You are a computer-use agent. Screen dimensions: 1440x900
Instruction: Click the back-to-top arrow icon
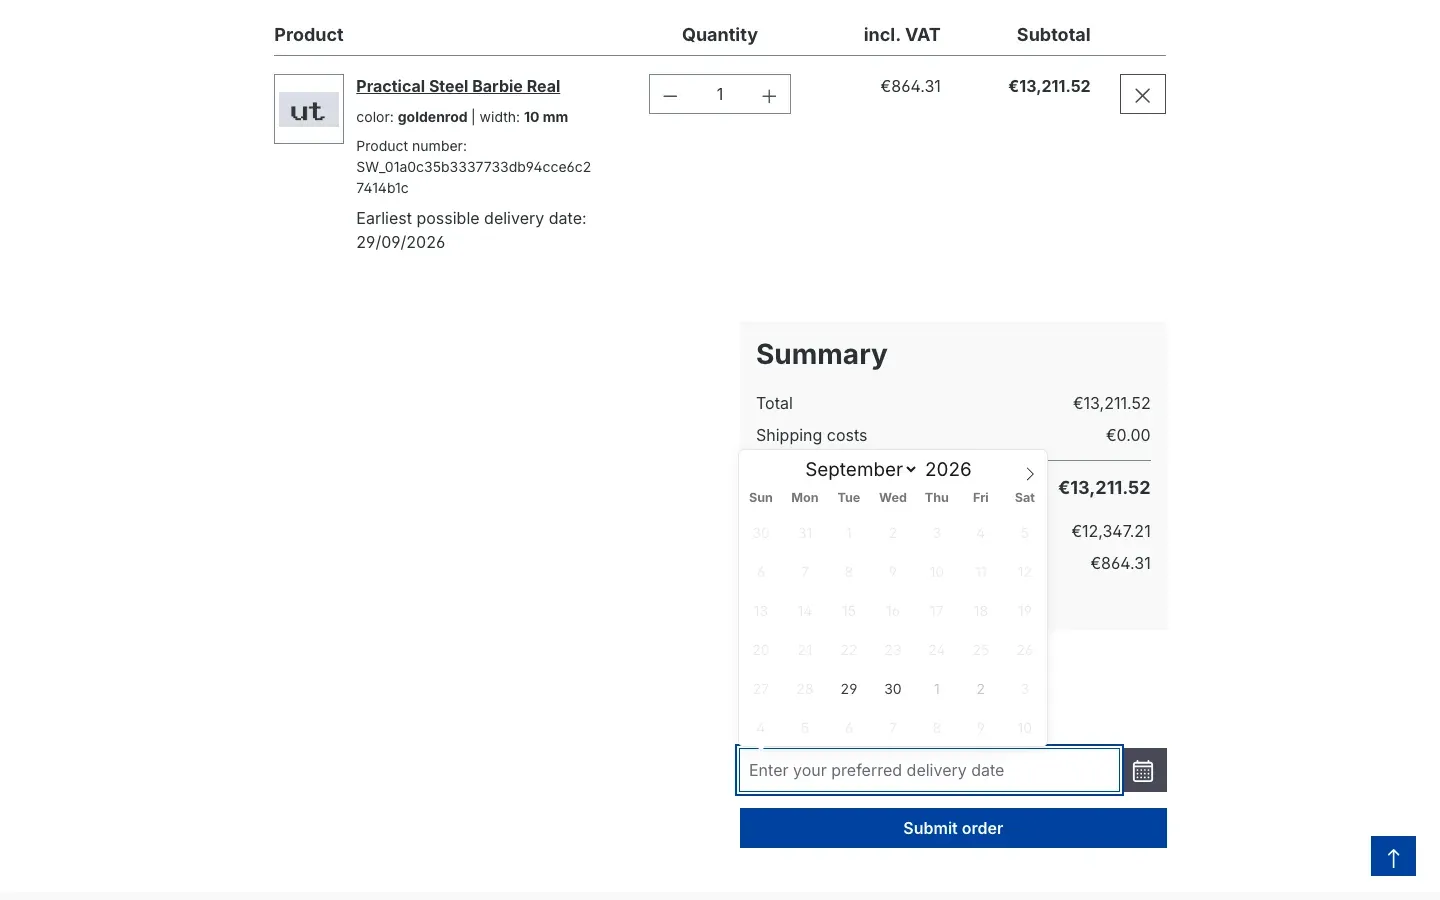click(x=1393, y=857)
